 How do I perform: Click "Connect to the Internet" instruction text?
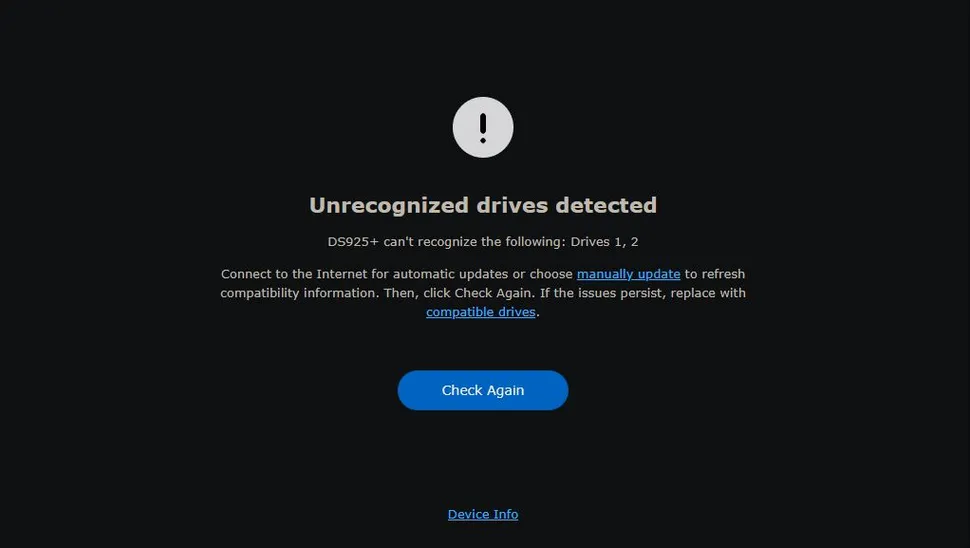click(294, 274)
